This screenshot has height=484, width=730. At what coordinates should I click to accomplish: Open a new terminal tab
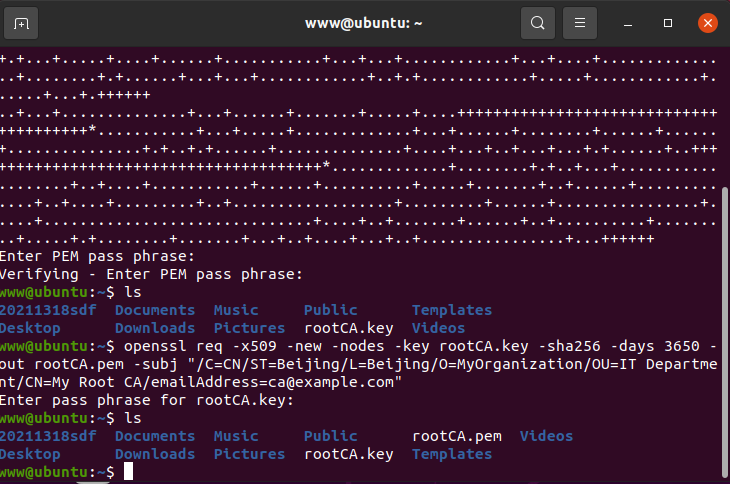[x=21, y=23]
